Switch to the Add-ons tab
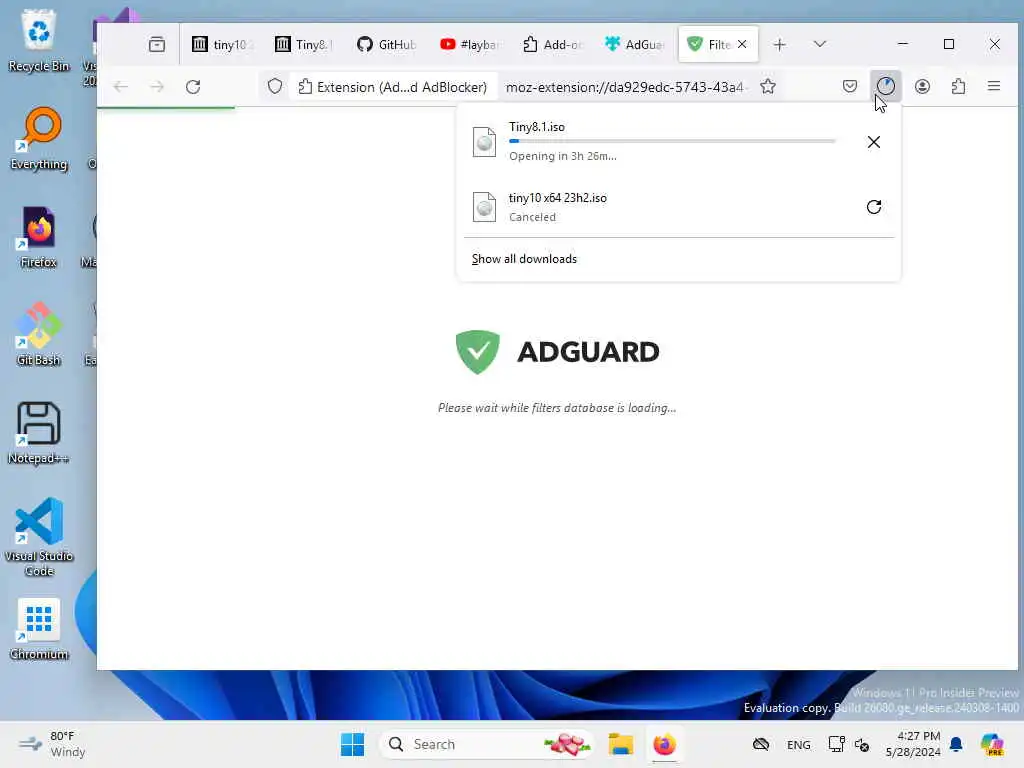This screenshot has width=1024, height=768. pyautogui.click(x=552, y=44)
